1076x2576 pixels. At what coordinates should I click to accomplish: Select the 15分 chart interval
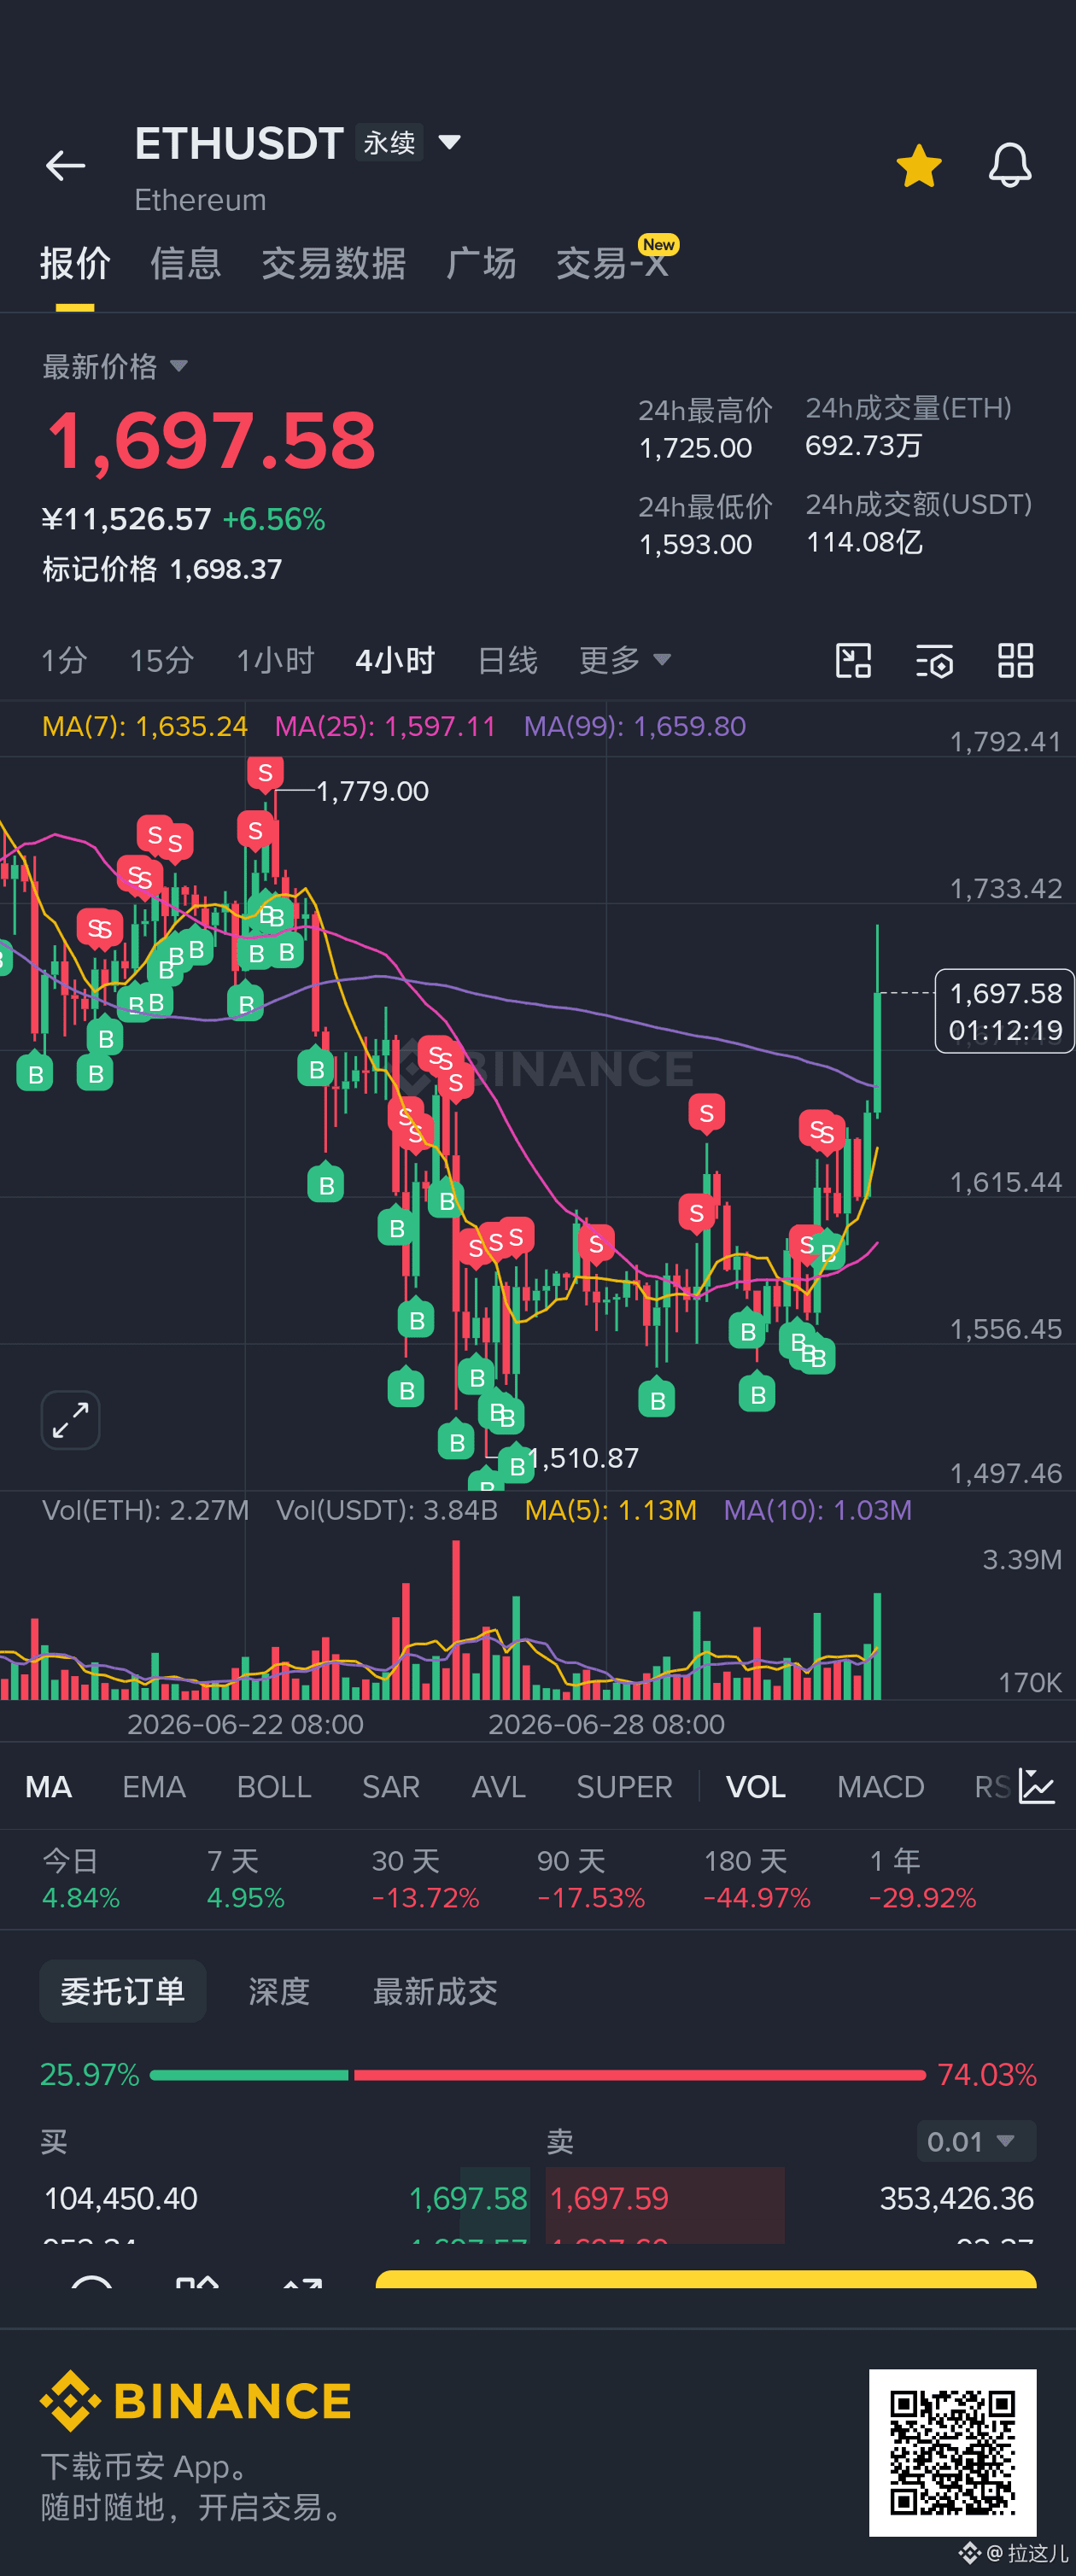[161, 660]
